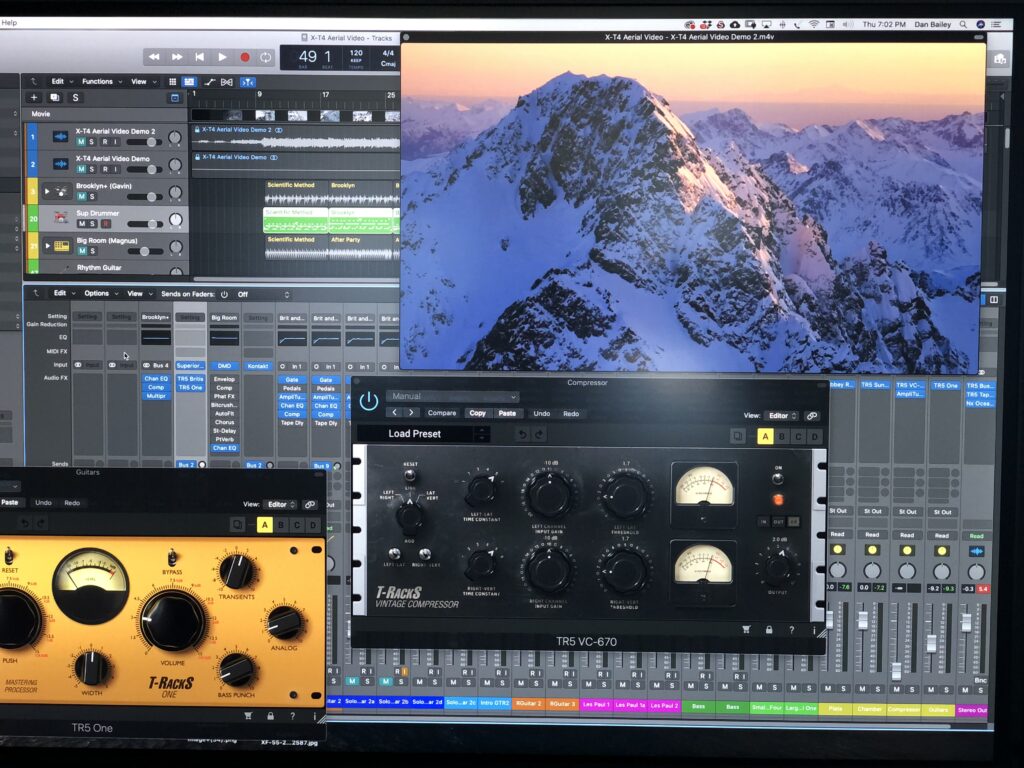Start playback with the Play button
This screenshot has height=768, width=1024.
(222, 57)
